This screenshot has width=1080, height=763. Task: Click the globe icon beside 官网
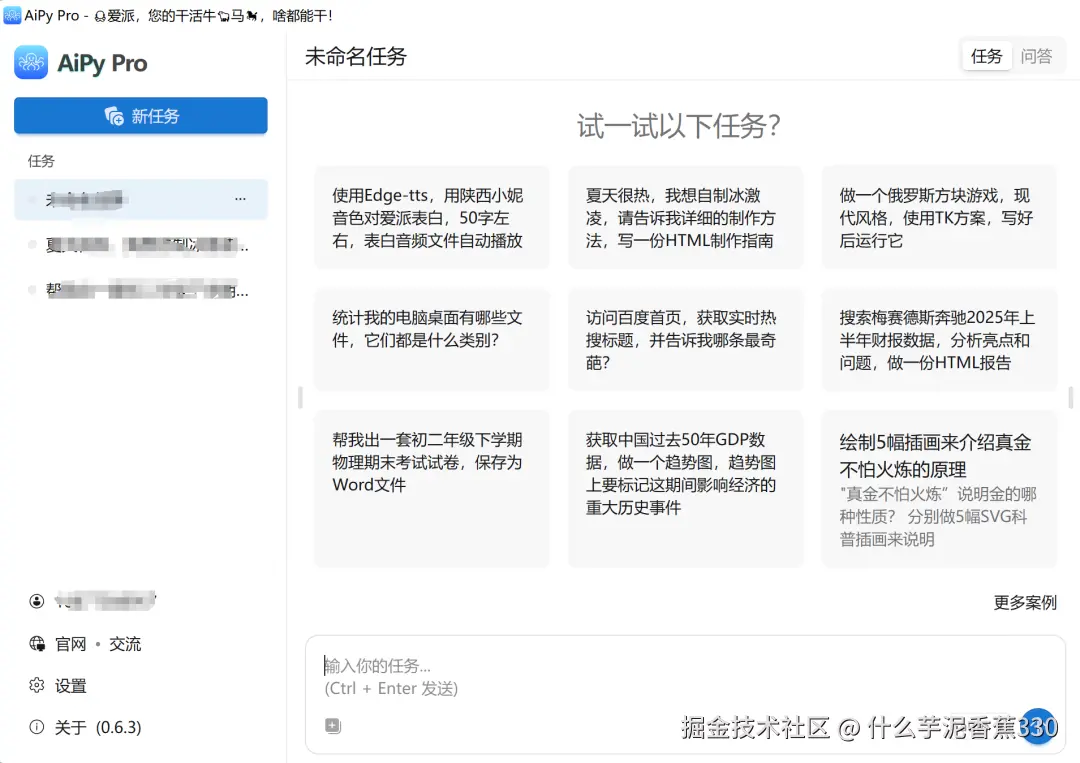(36, 644)
